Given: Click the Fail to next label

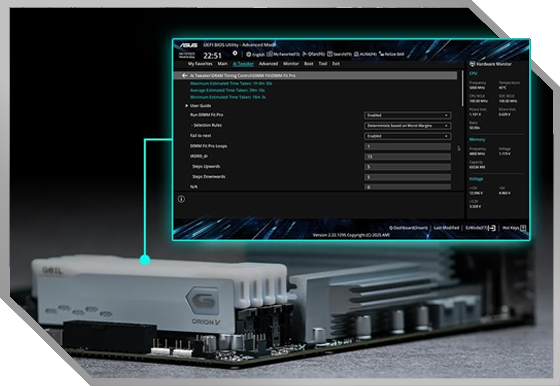Looking at the screenshot, I should (200, 136).
